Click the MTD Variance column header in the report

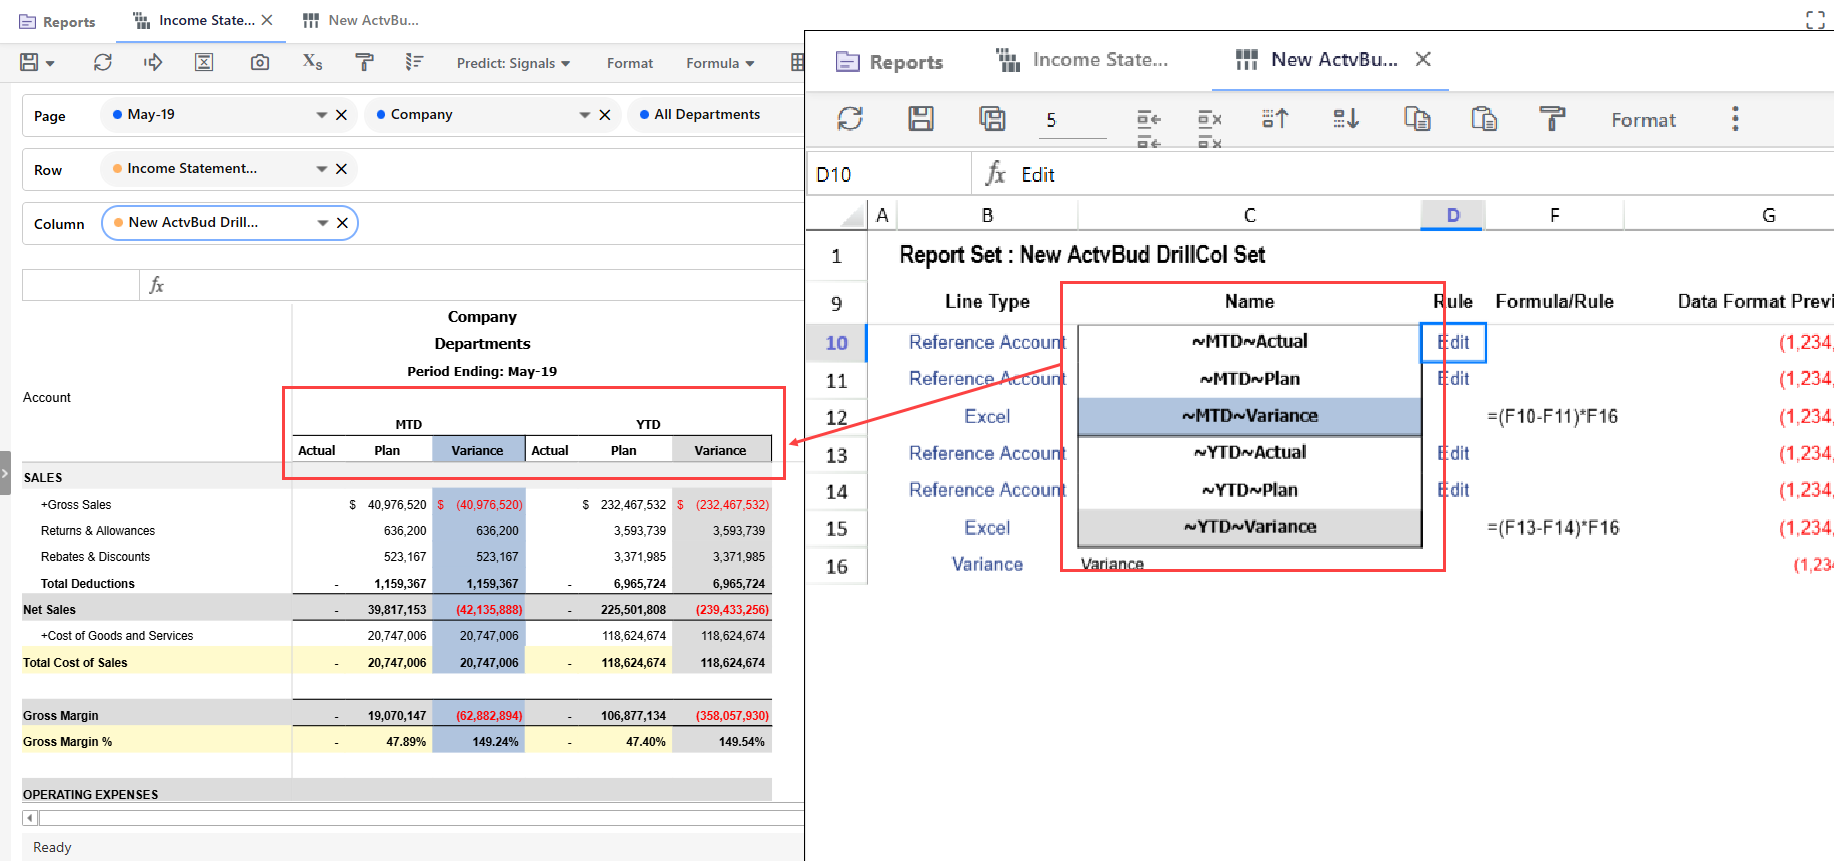coord(478,450)
